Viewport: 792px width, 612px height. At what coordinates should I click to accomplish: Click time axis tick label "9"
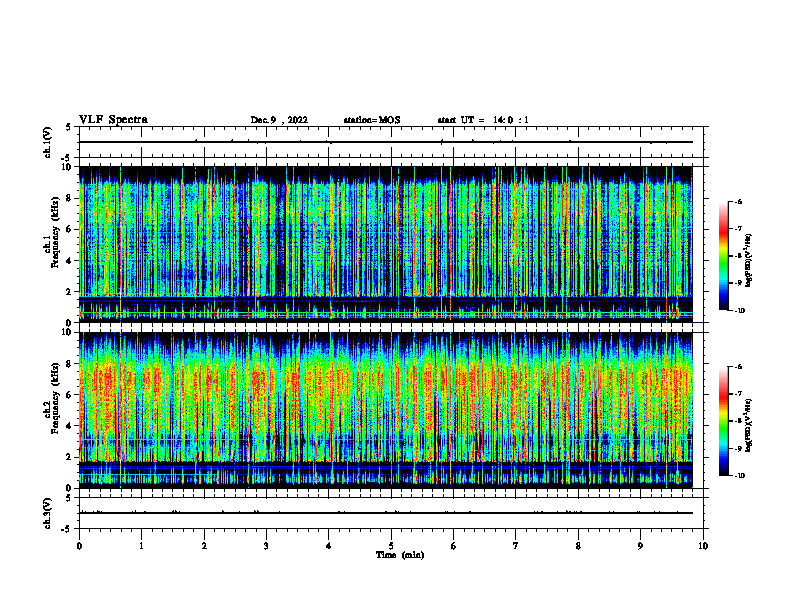tap(640, 546)
